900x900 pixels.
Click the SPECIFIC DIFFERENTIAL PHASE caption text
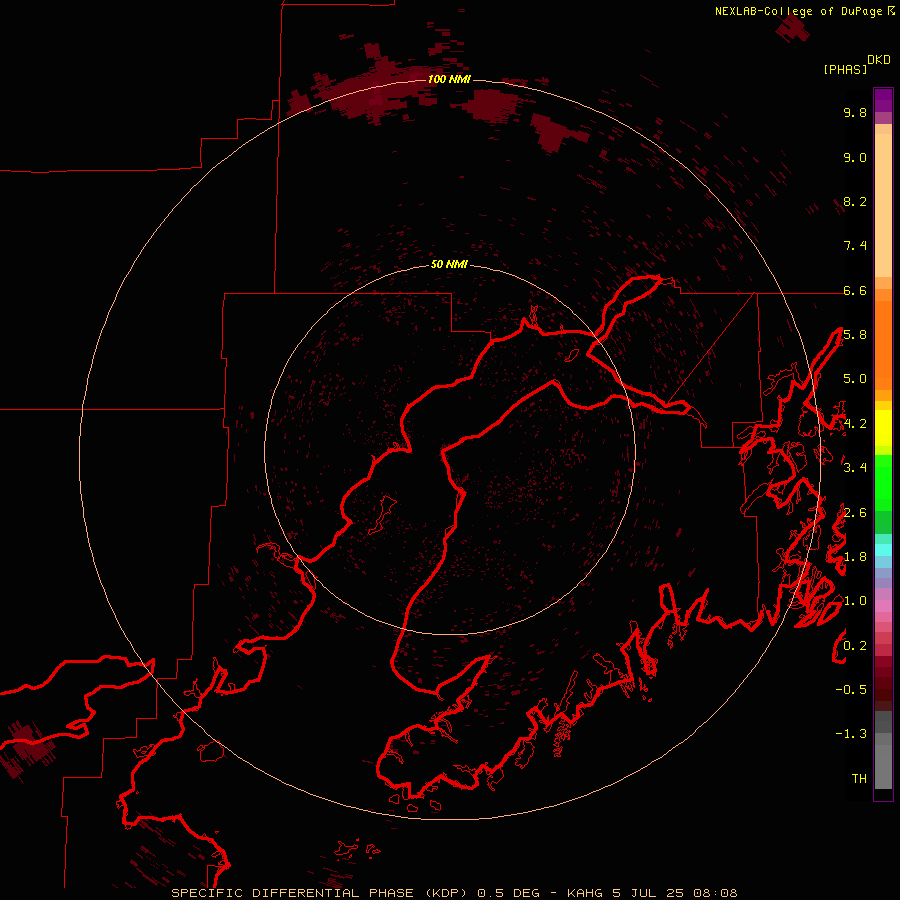[x=292, y=893]
